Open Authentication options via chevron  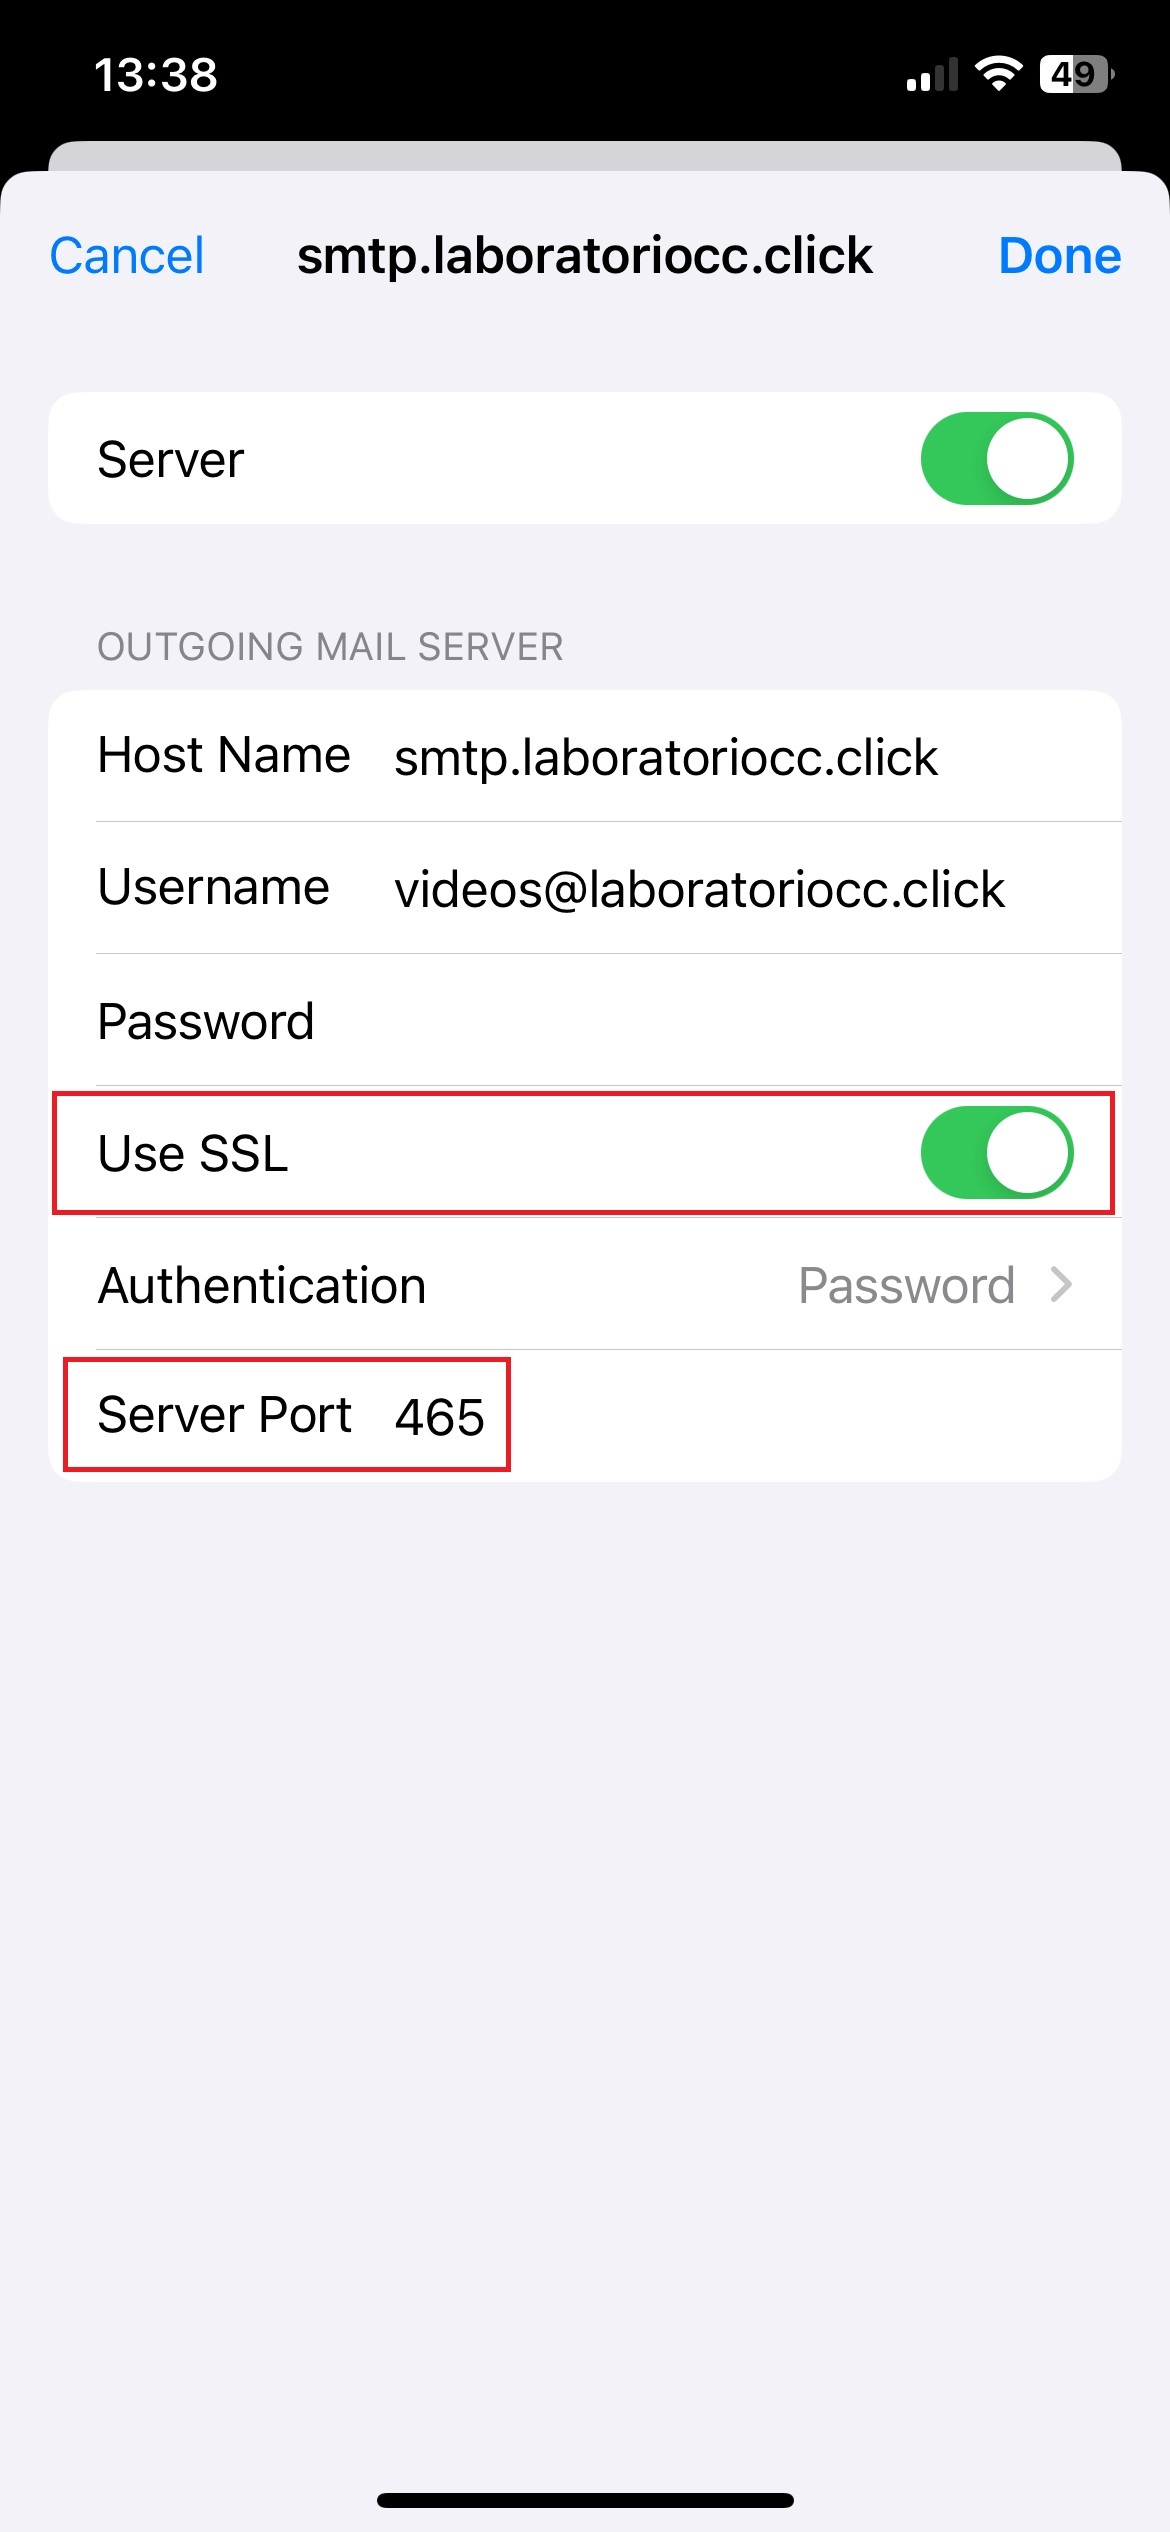point(1061,1284)
